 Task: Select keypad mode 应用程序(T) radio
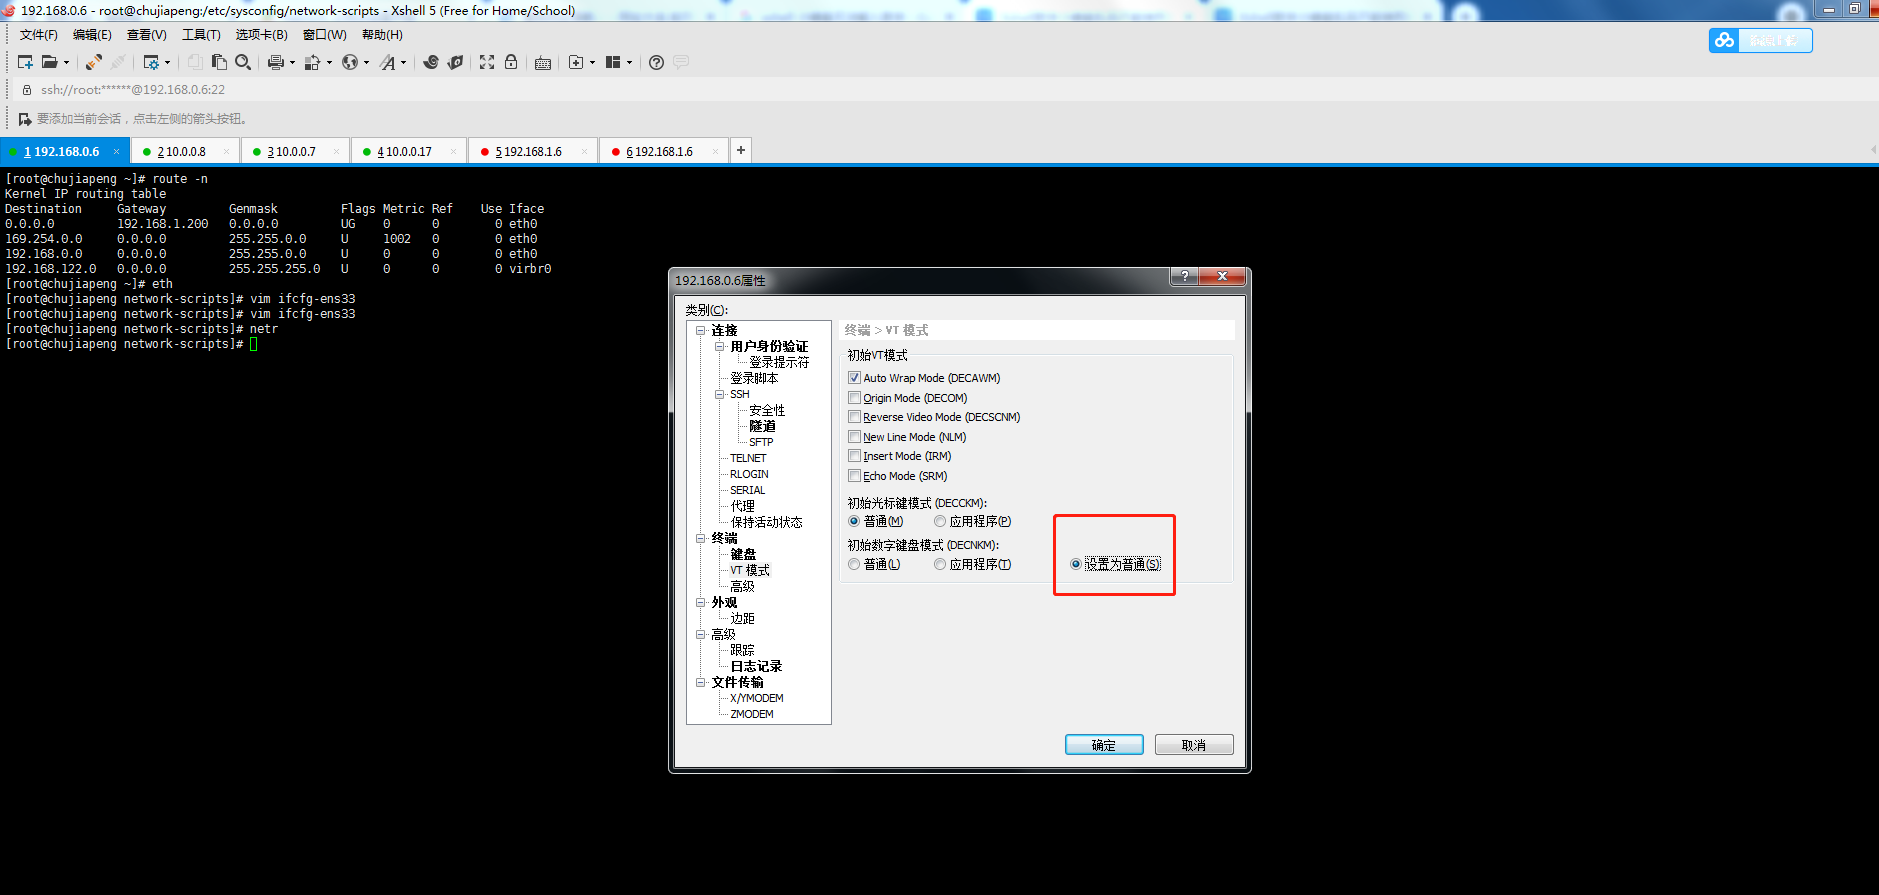pyautogui.click(x=940, y=564)
